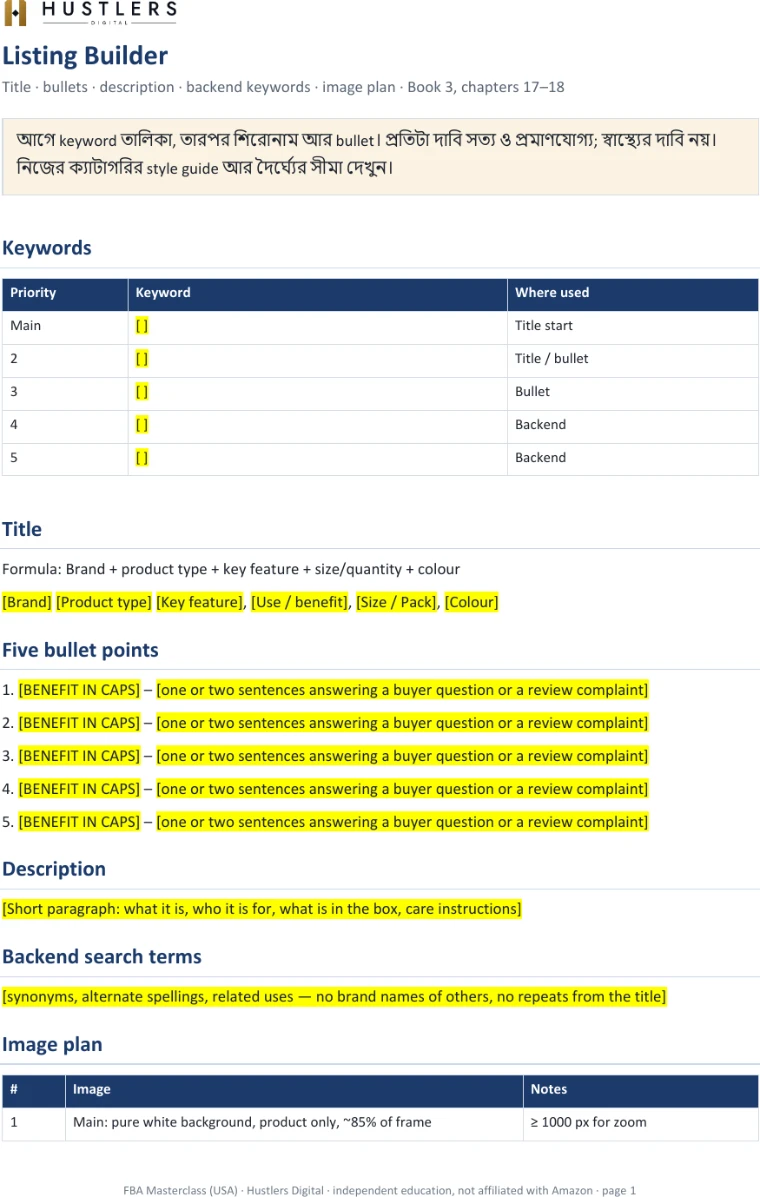Click the "Backend" cell in priority row 5
Viewport: 760px width, 1197px height.
pyautogui.click(x=633, y=458)
